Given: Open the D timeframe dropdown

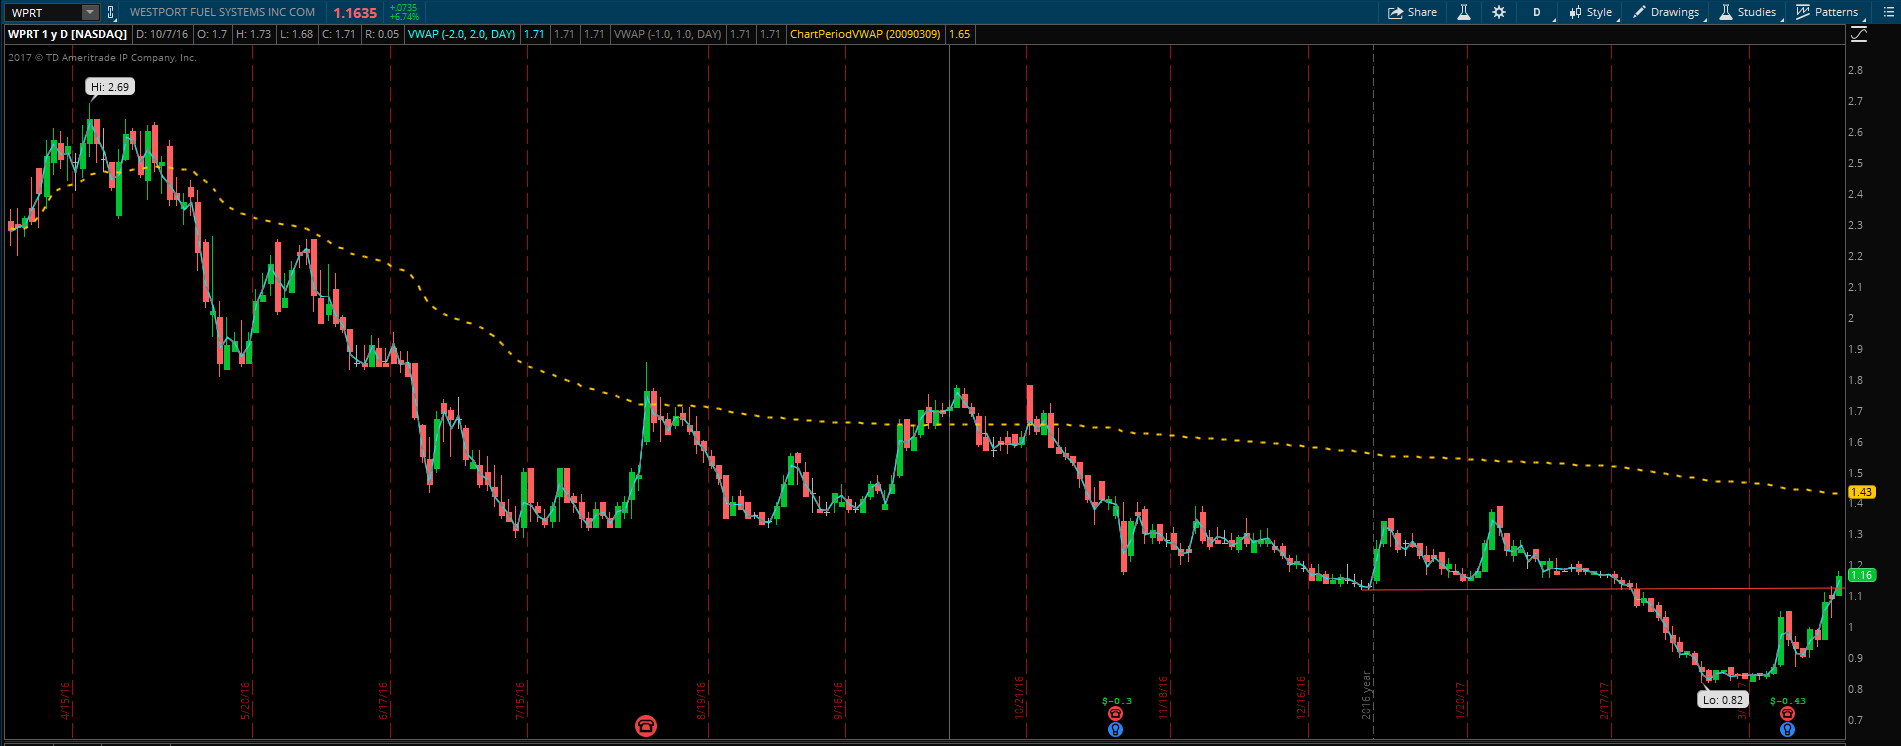Looking at the screenshot, I should click(x=1538, y=12).
